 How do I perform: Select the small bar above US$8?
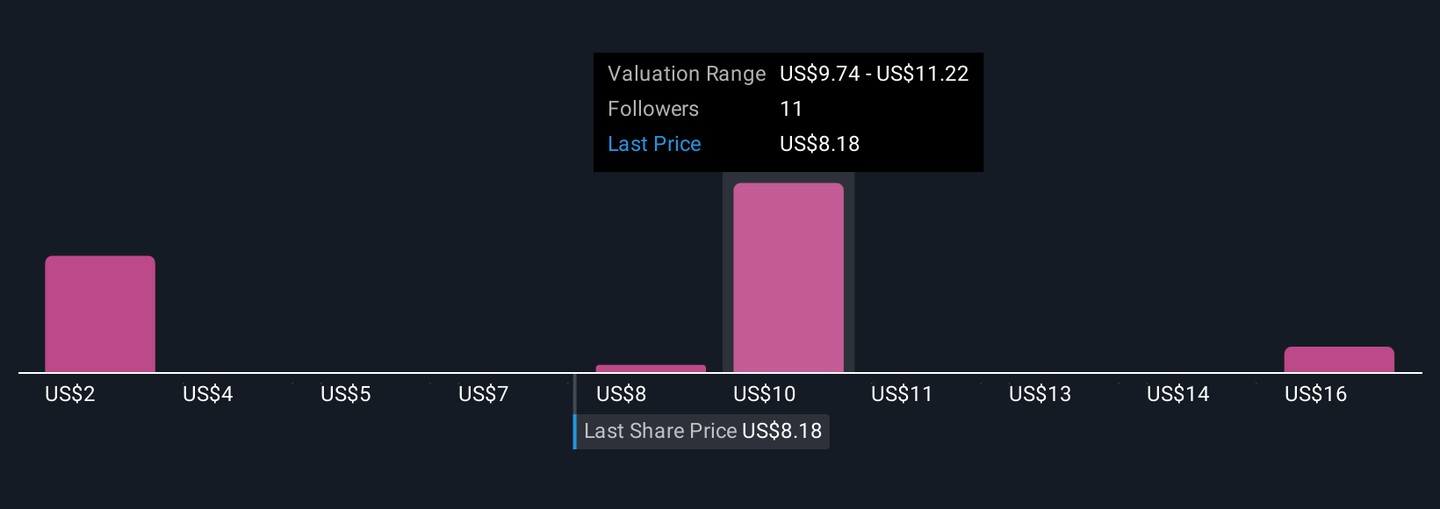click(650, 368)
